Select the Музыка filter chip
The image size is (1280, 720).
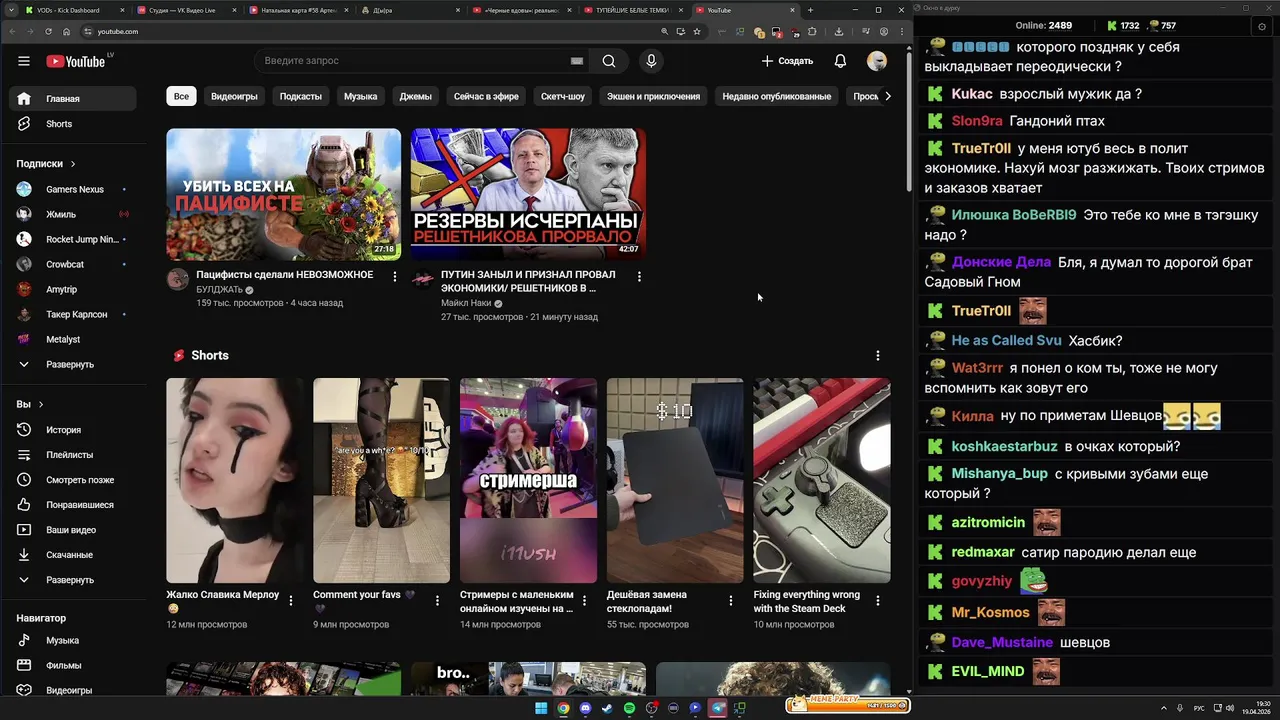click(361, 97)
